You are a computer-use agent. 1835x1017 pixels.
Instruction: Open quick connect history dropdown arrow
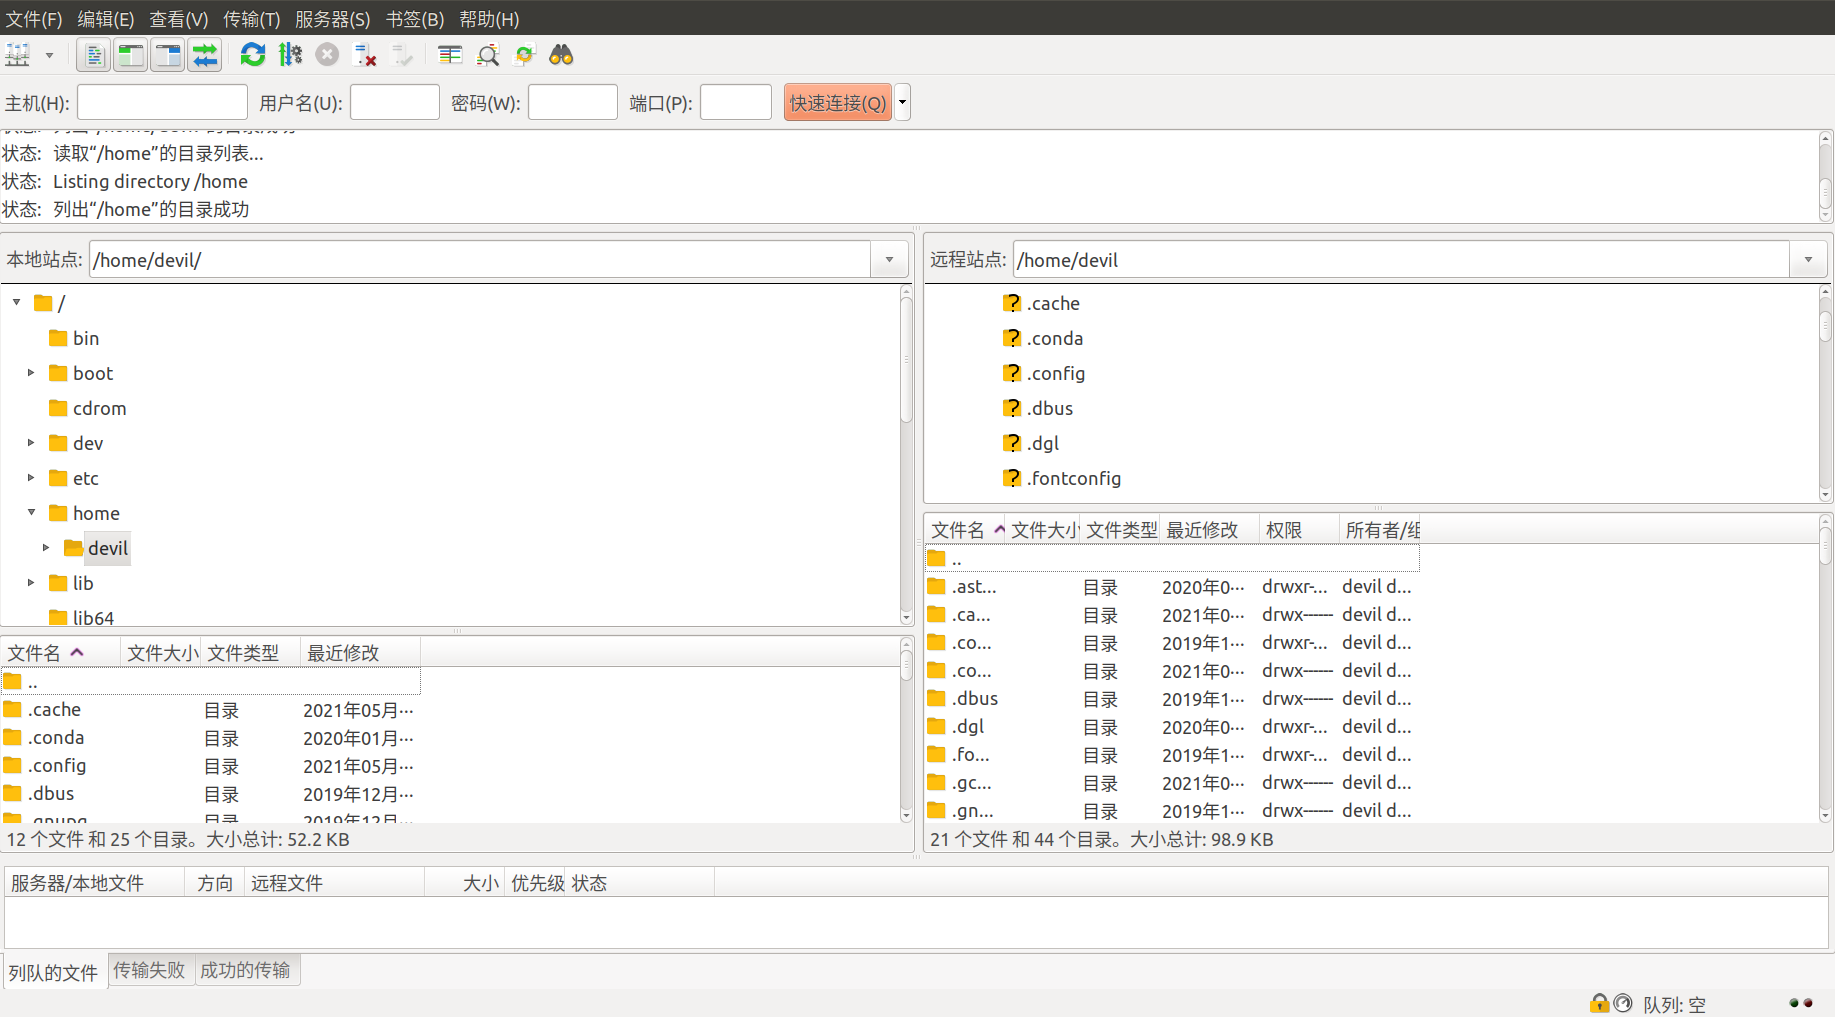tap(902, 102)
